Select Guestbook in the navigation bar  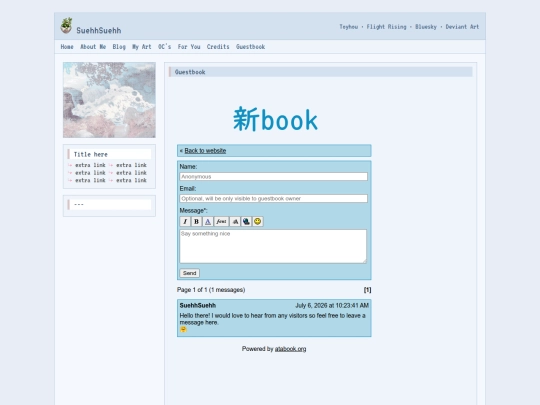(250, 47)
